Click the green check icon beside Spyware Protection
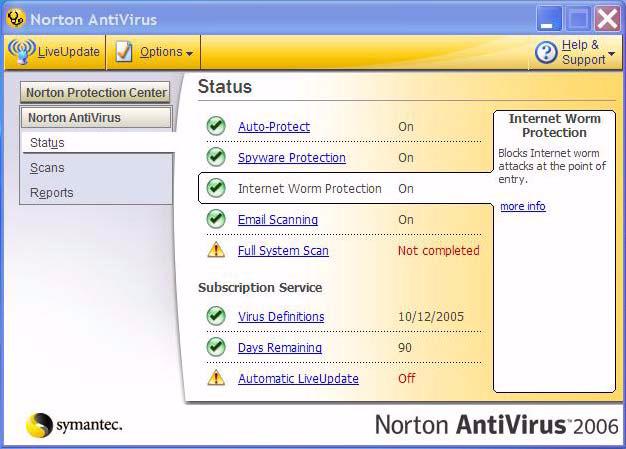This screenshot has width=626, height=449. click(216, 157)
